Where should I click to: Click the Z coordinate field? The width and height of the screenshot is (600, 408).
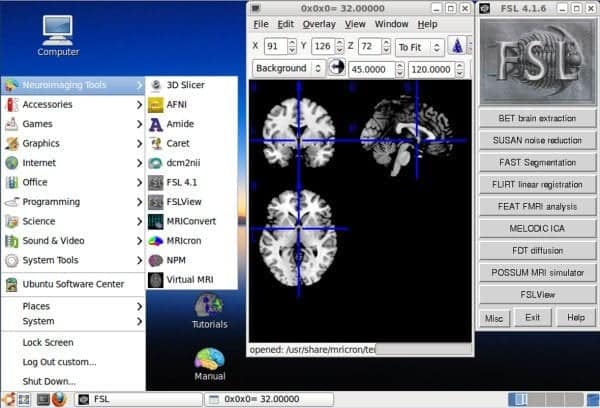point(370,46)
